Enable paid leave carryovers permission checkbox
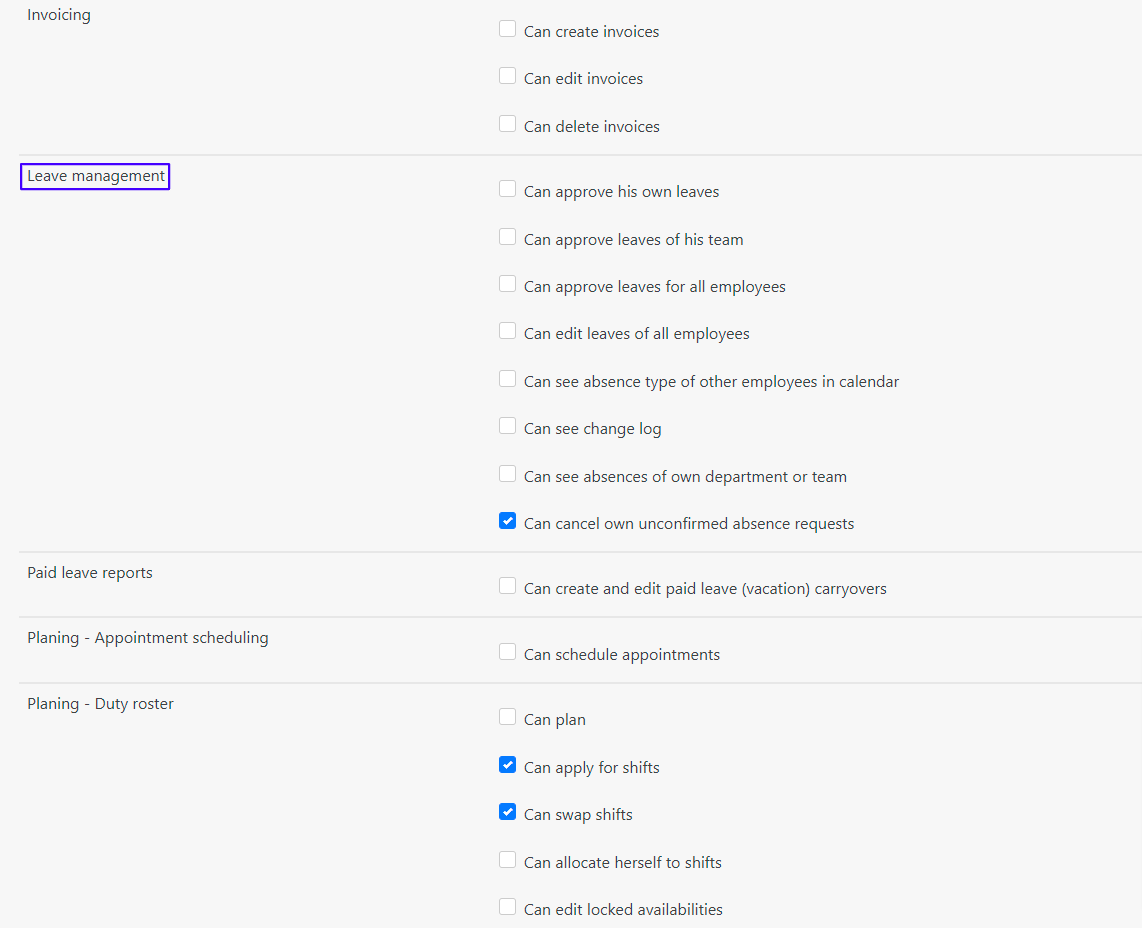Viewport: 1142px width, 928px height. click(x=507, y=586)
